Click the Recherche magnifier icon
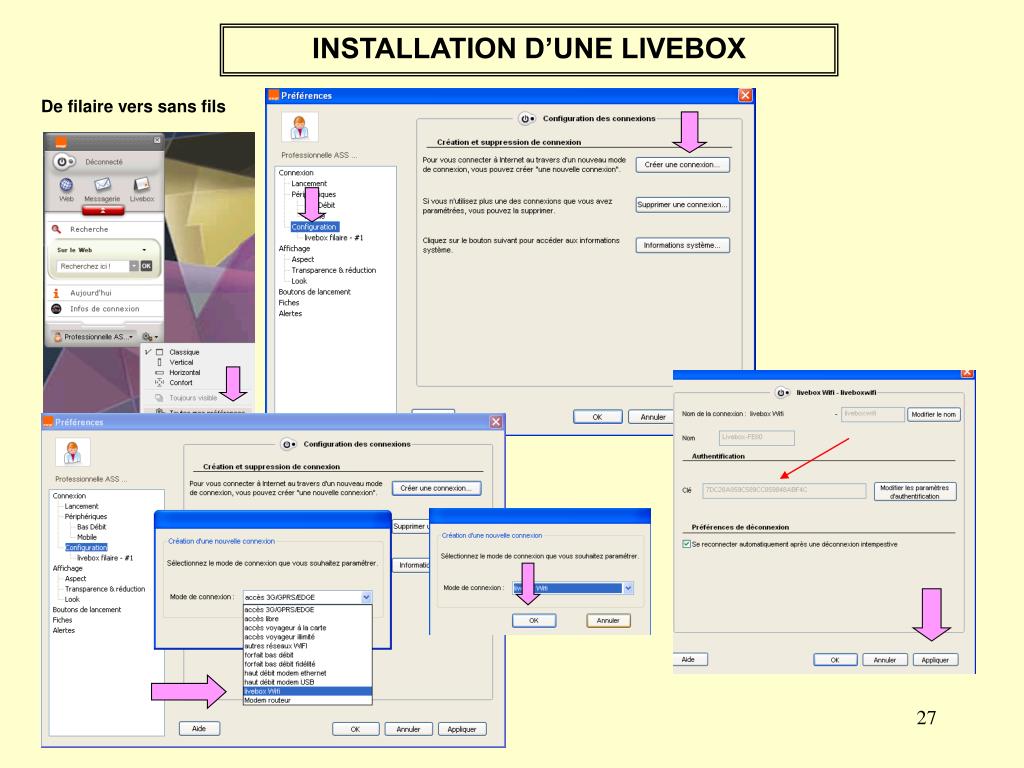 (56, 229)
